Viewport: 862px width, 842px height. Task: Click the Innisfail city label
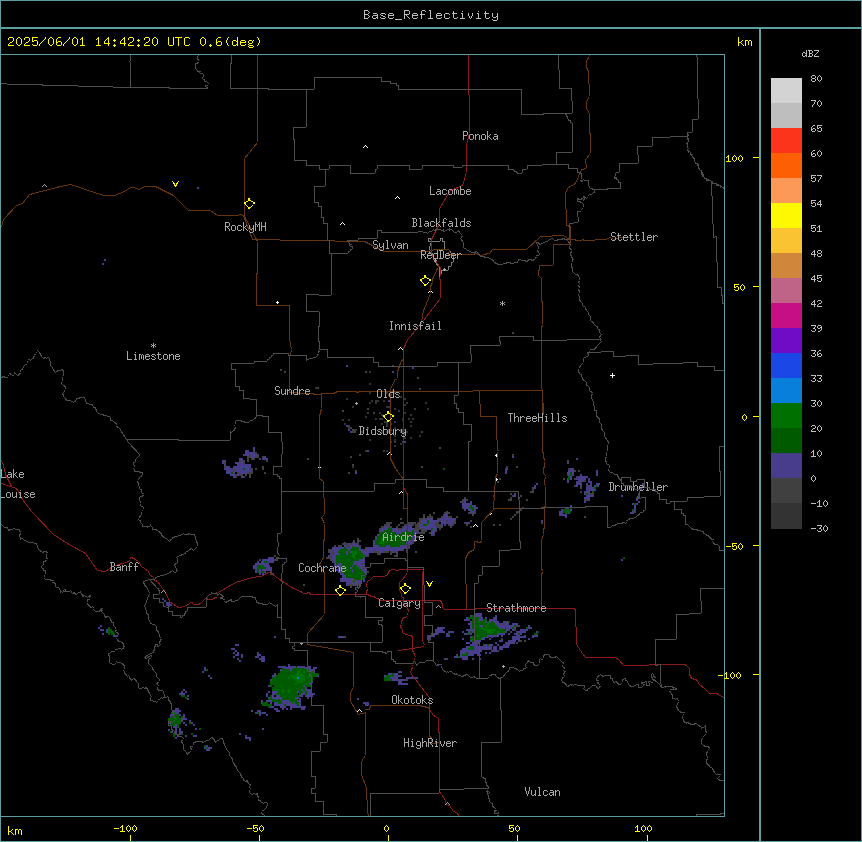(415, 326)
